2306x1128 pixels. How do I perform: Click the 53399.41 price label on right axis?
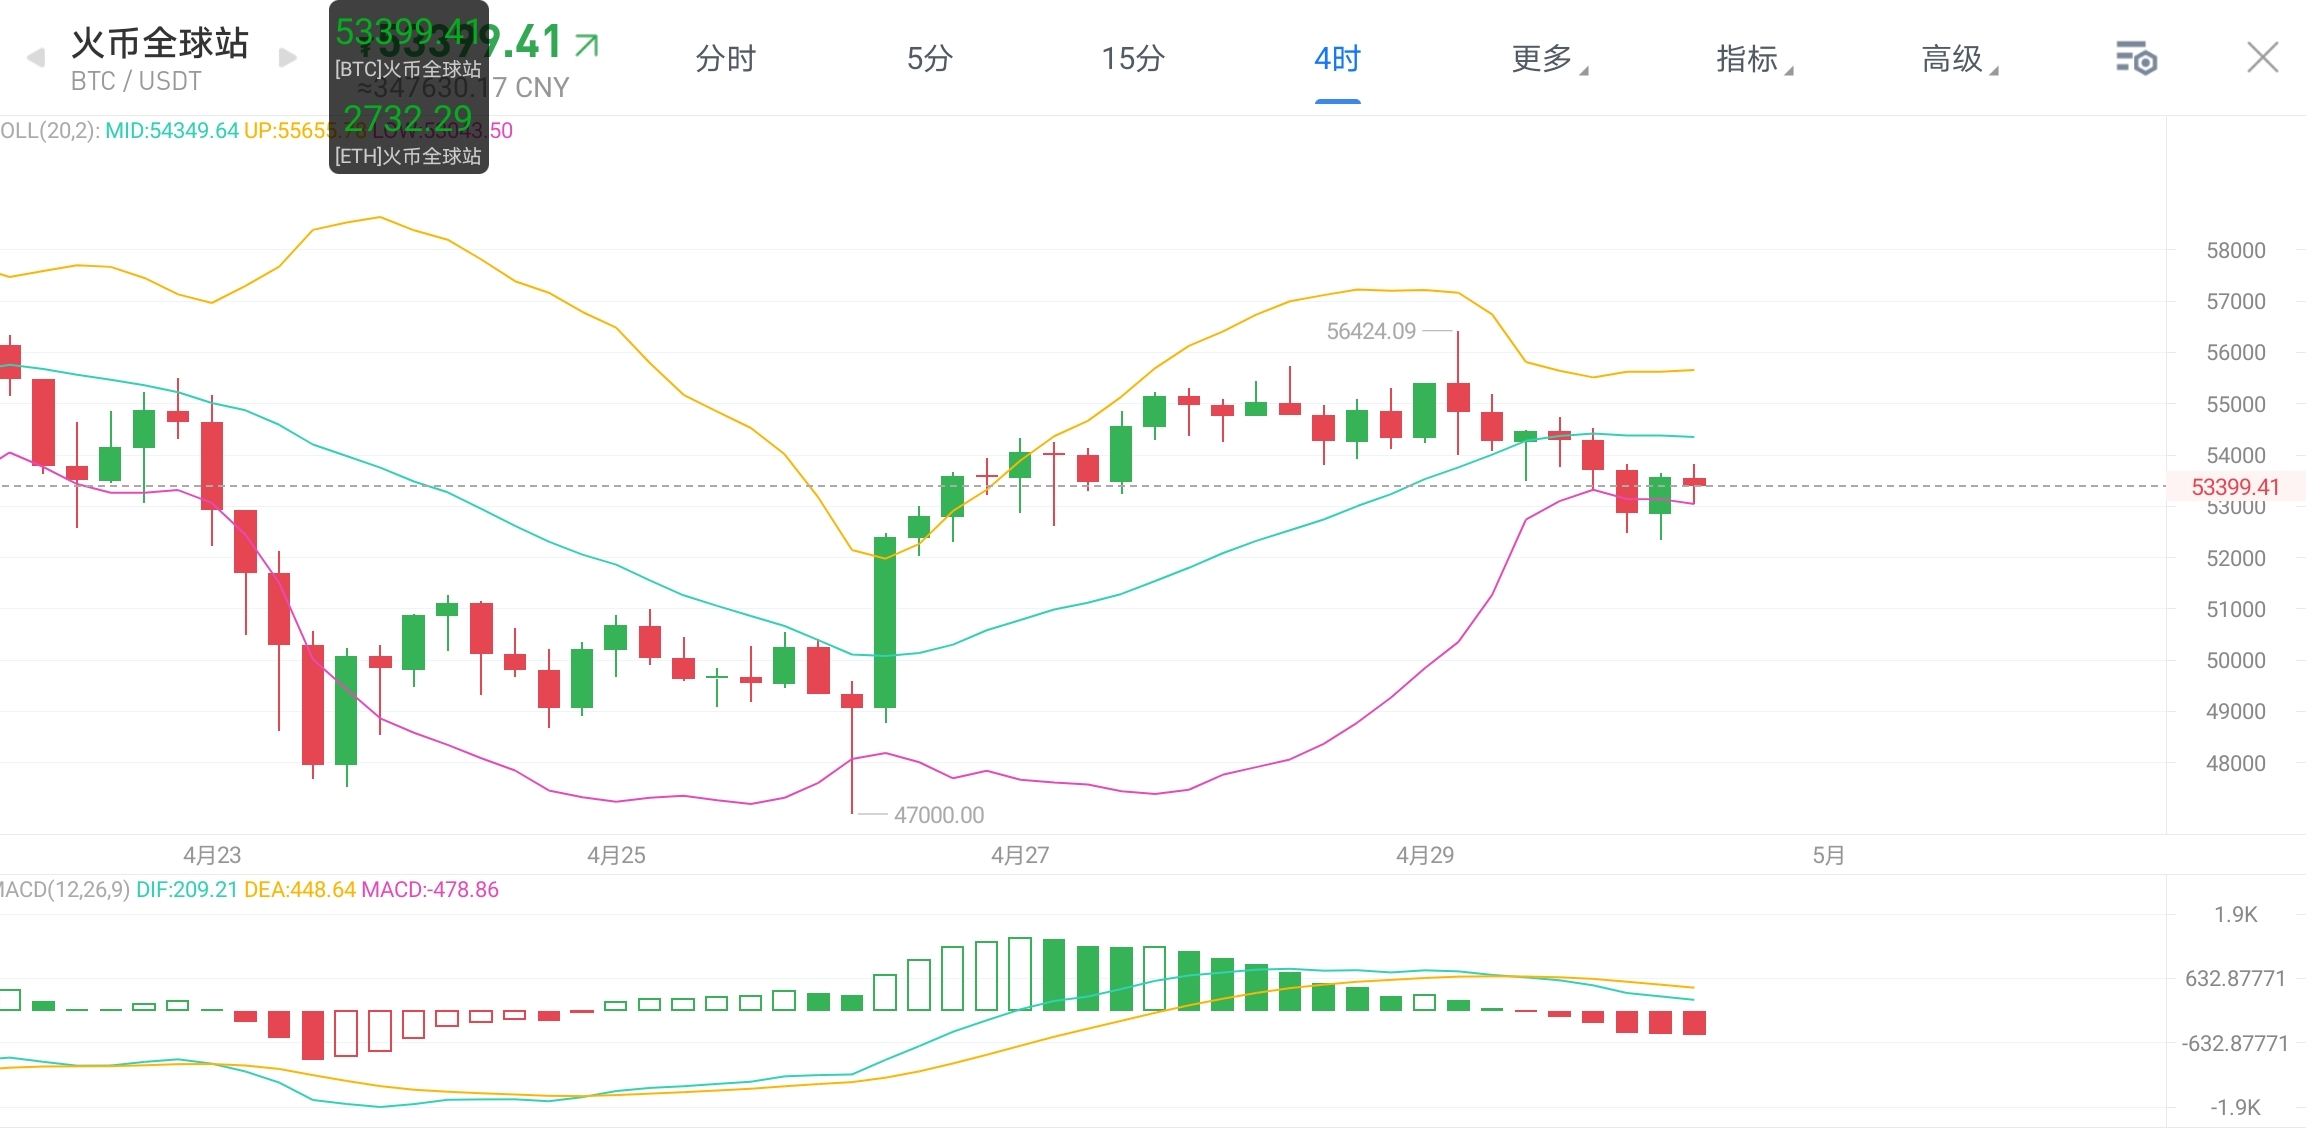coord(2234,487)
